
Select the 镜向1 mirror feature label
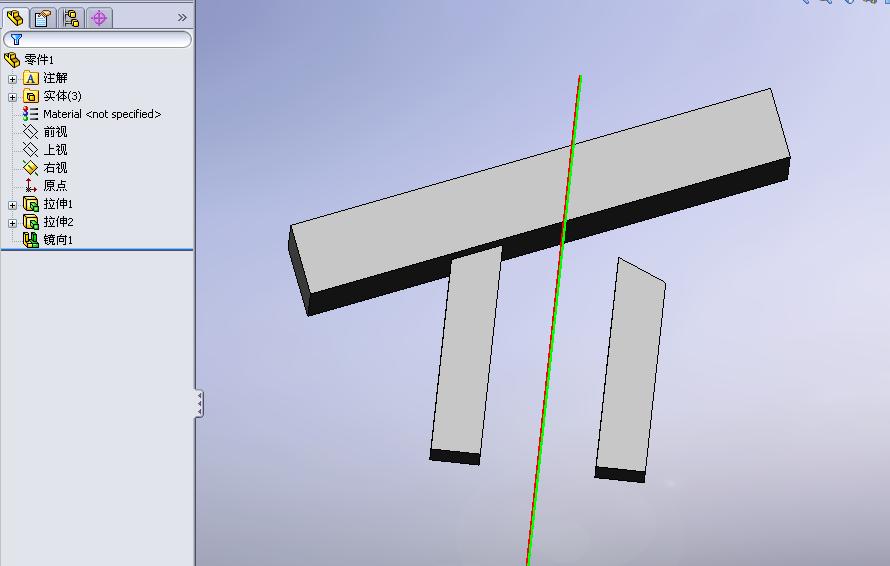click(58, 240)
